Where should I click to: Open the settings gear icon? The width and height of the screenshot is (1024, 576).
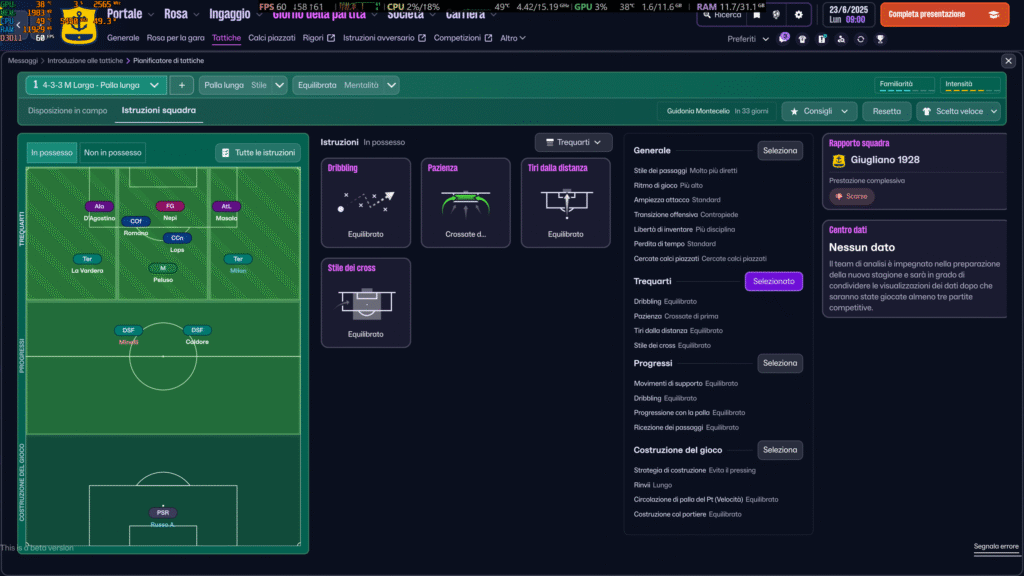coord(798,15)
